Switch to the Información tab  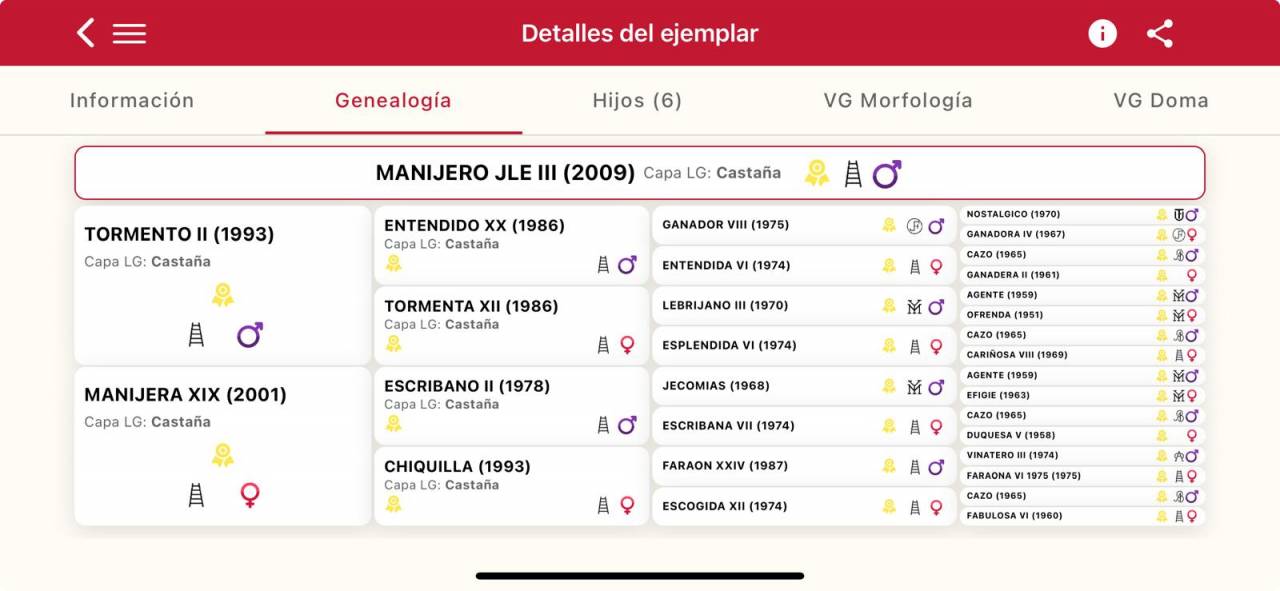coord(132,100)
